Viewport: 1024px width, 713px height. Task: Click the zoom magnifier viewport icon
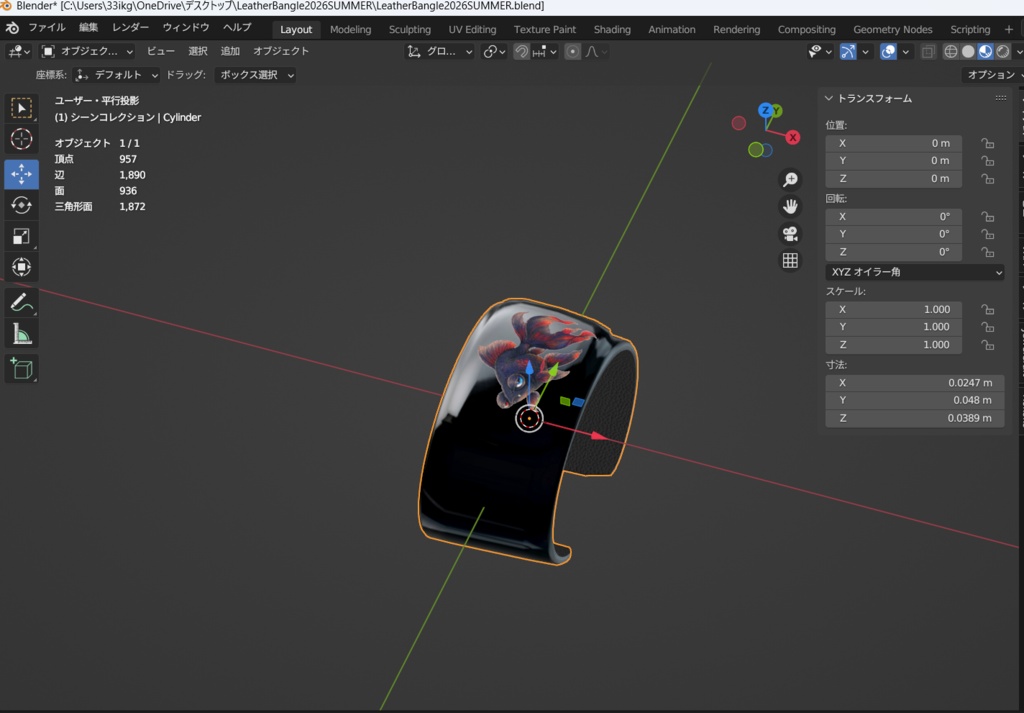(x=790, y=179)
